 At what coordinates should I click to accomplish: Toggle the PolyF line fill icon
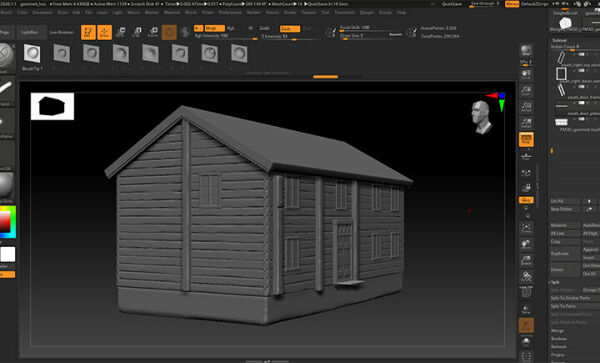[526, 293]
